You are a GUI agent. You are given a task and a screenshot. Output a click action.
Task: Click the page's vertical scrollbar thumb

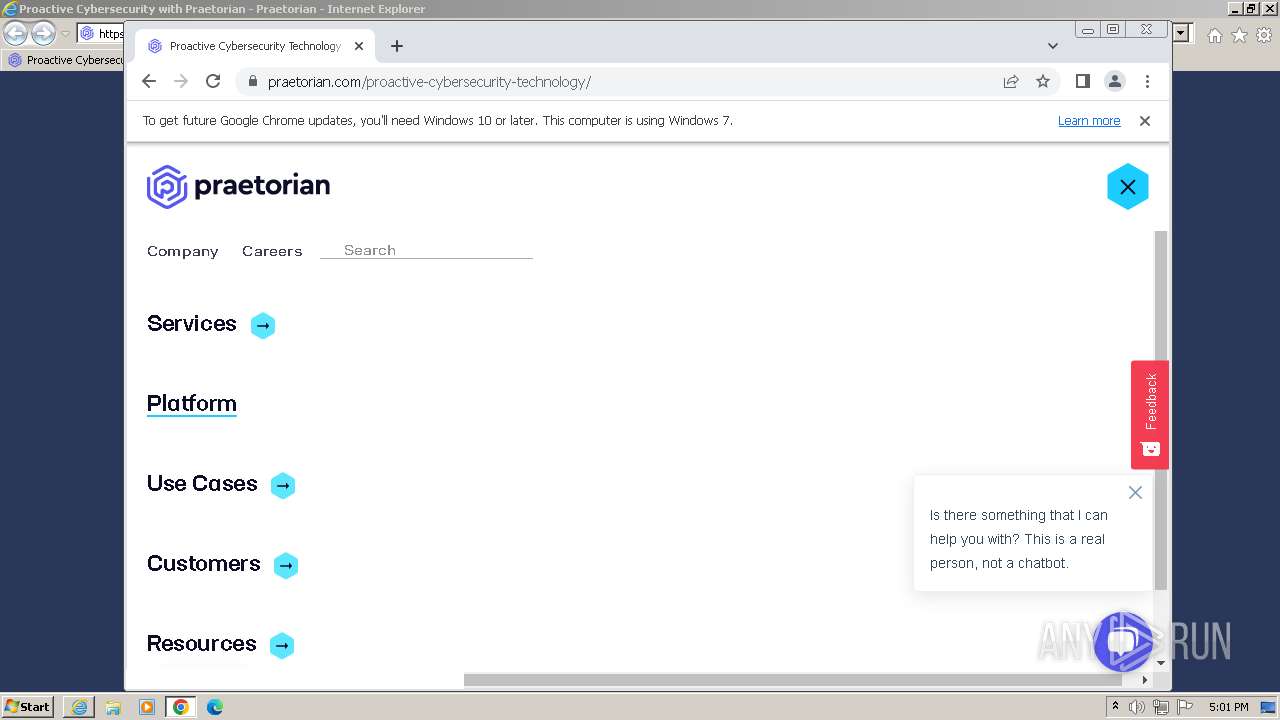[1161, 410]
